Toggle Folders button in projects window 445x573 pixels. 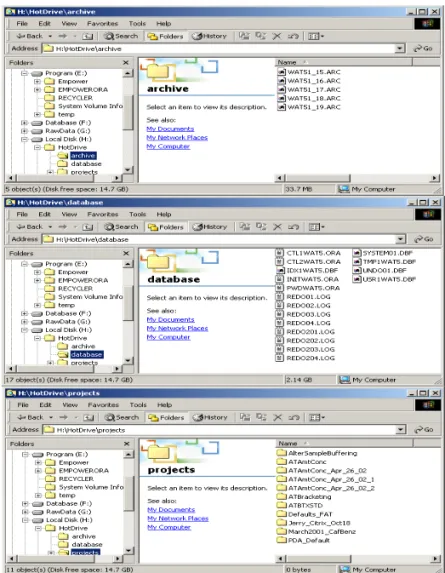166,417
